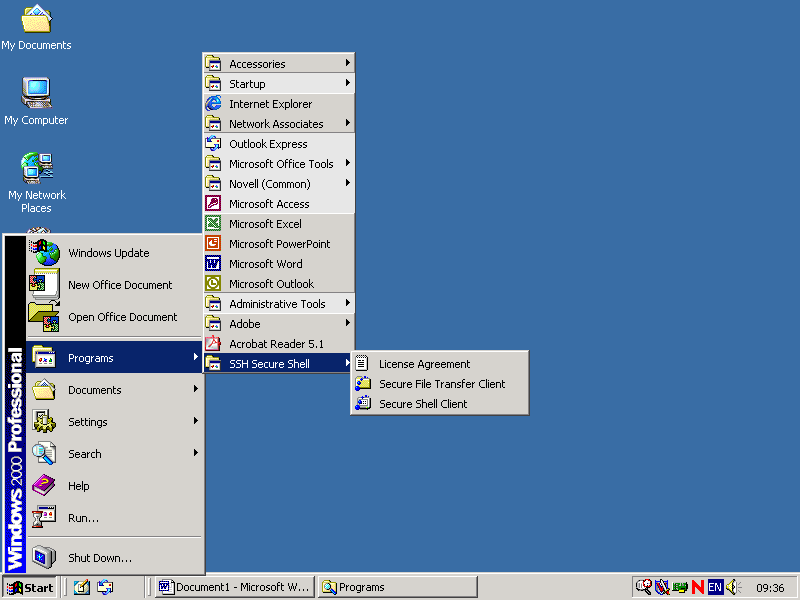Image resolution: width=800 pixels, height=600 pixels.
Task: Open My Network Places desktop icon
Action: (36, 168)
